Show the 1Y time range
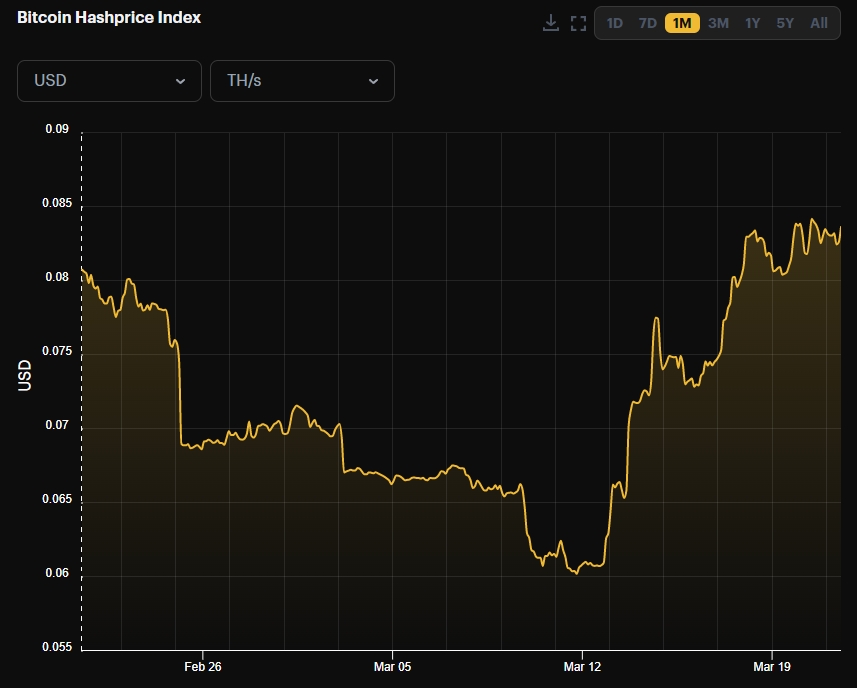Viewport: 857px width, 688px height. pos(752,23)
